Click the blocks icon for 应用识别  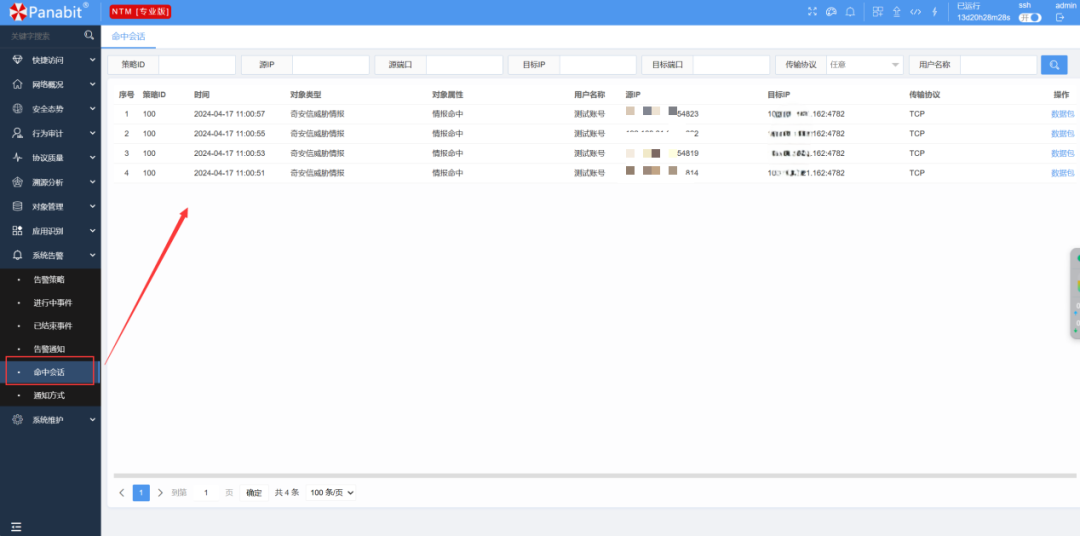pos(18,231)
